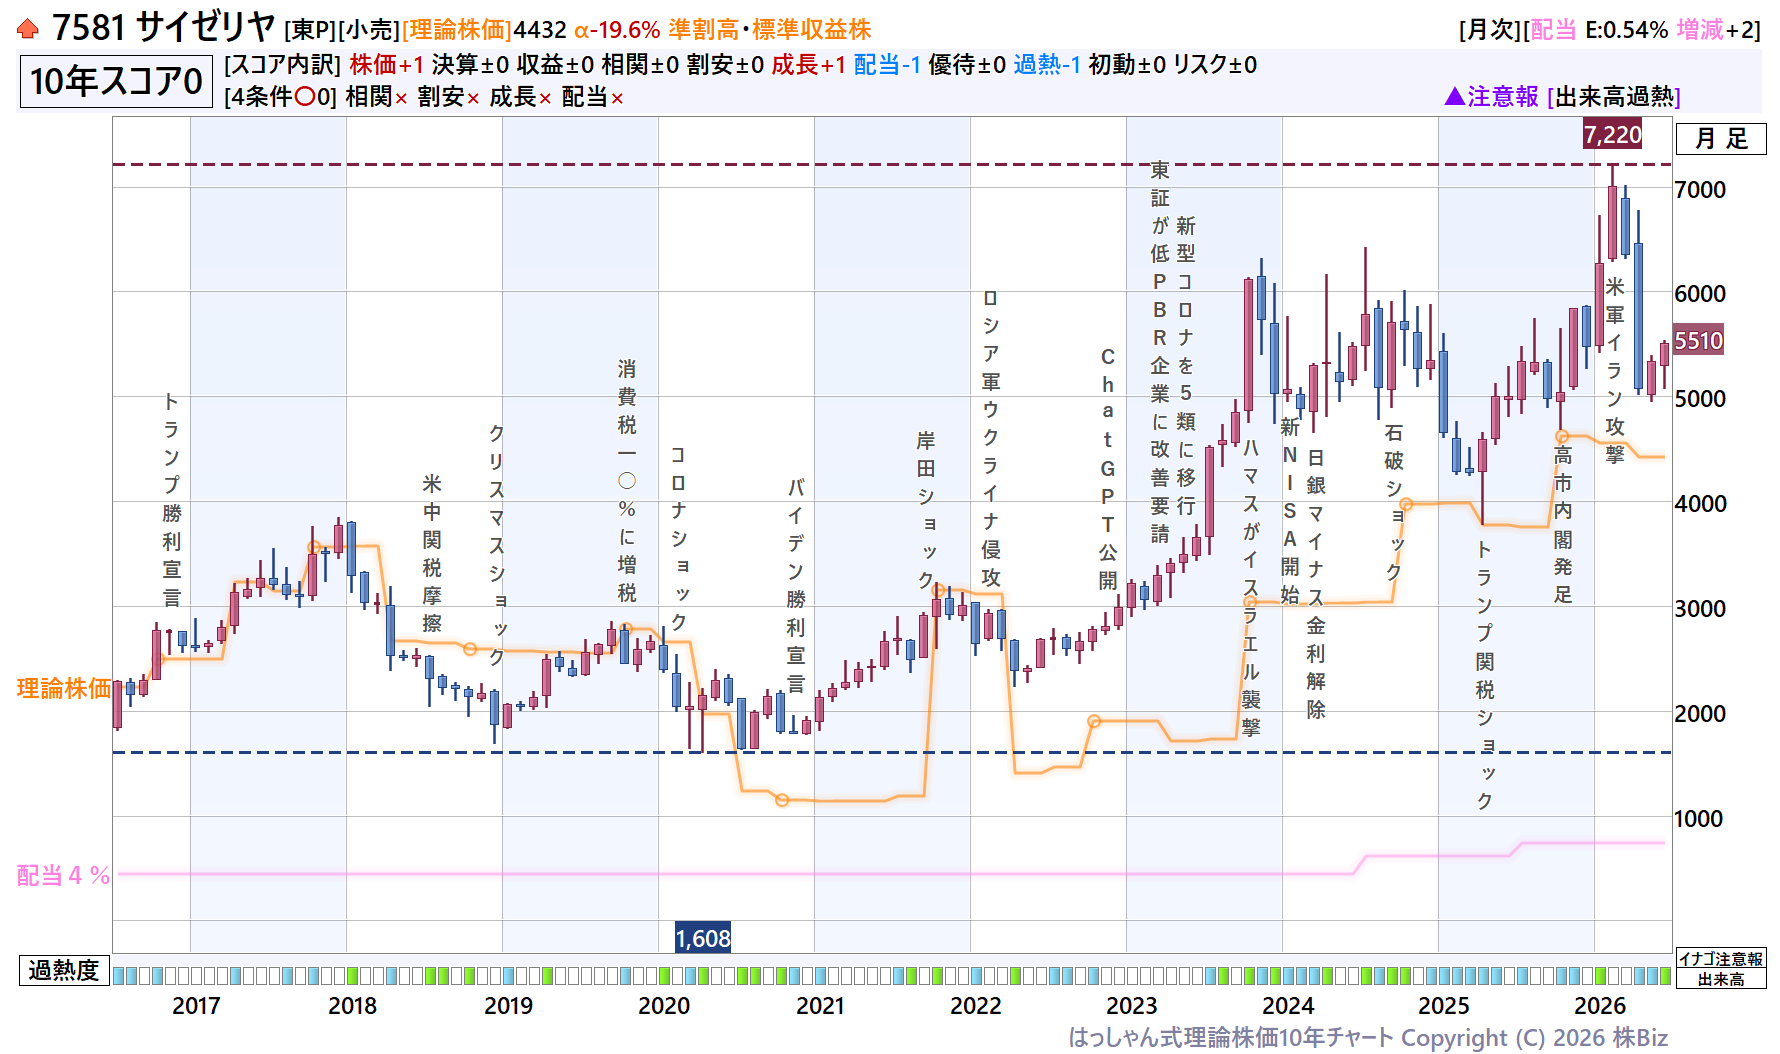Click the "決算±0" score item

tap(471, 65)
